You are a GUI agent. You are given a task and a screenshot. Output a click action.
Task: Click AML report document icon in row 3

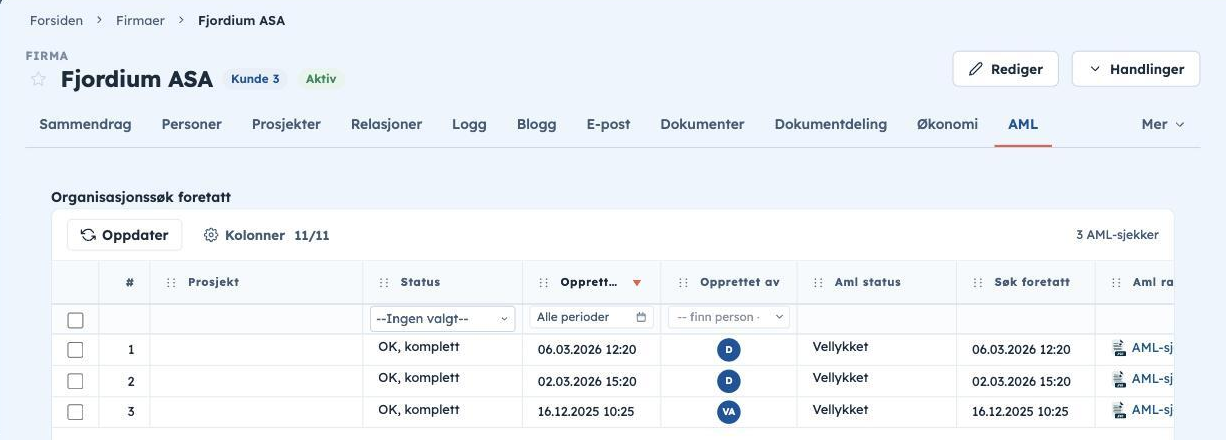1119,410
